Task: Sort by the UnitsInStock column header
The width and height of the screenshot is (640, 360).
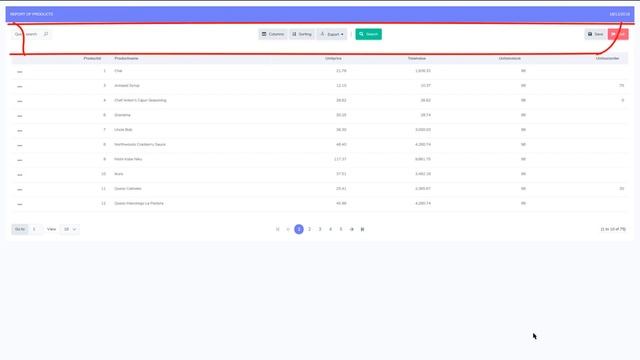Action: click(x=510, y=58)
